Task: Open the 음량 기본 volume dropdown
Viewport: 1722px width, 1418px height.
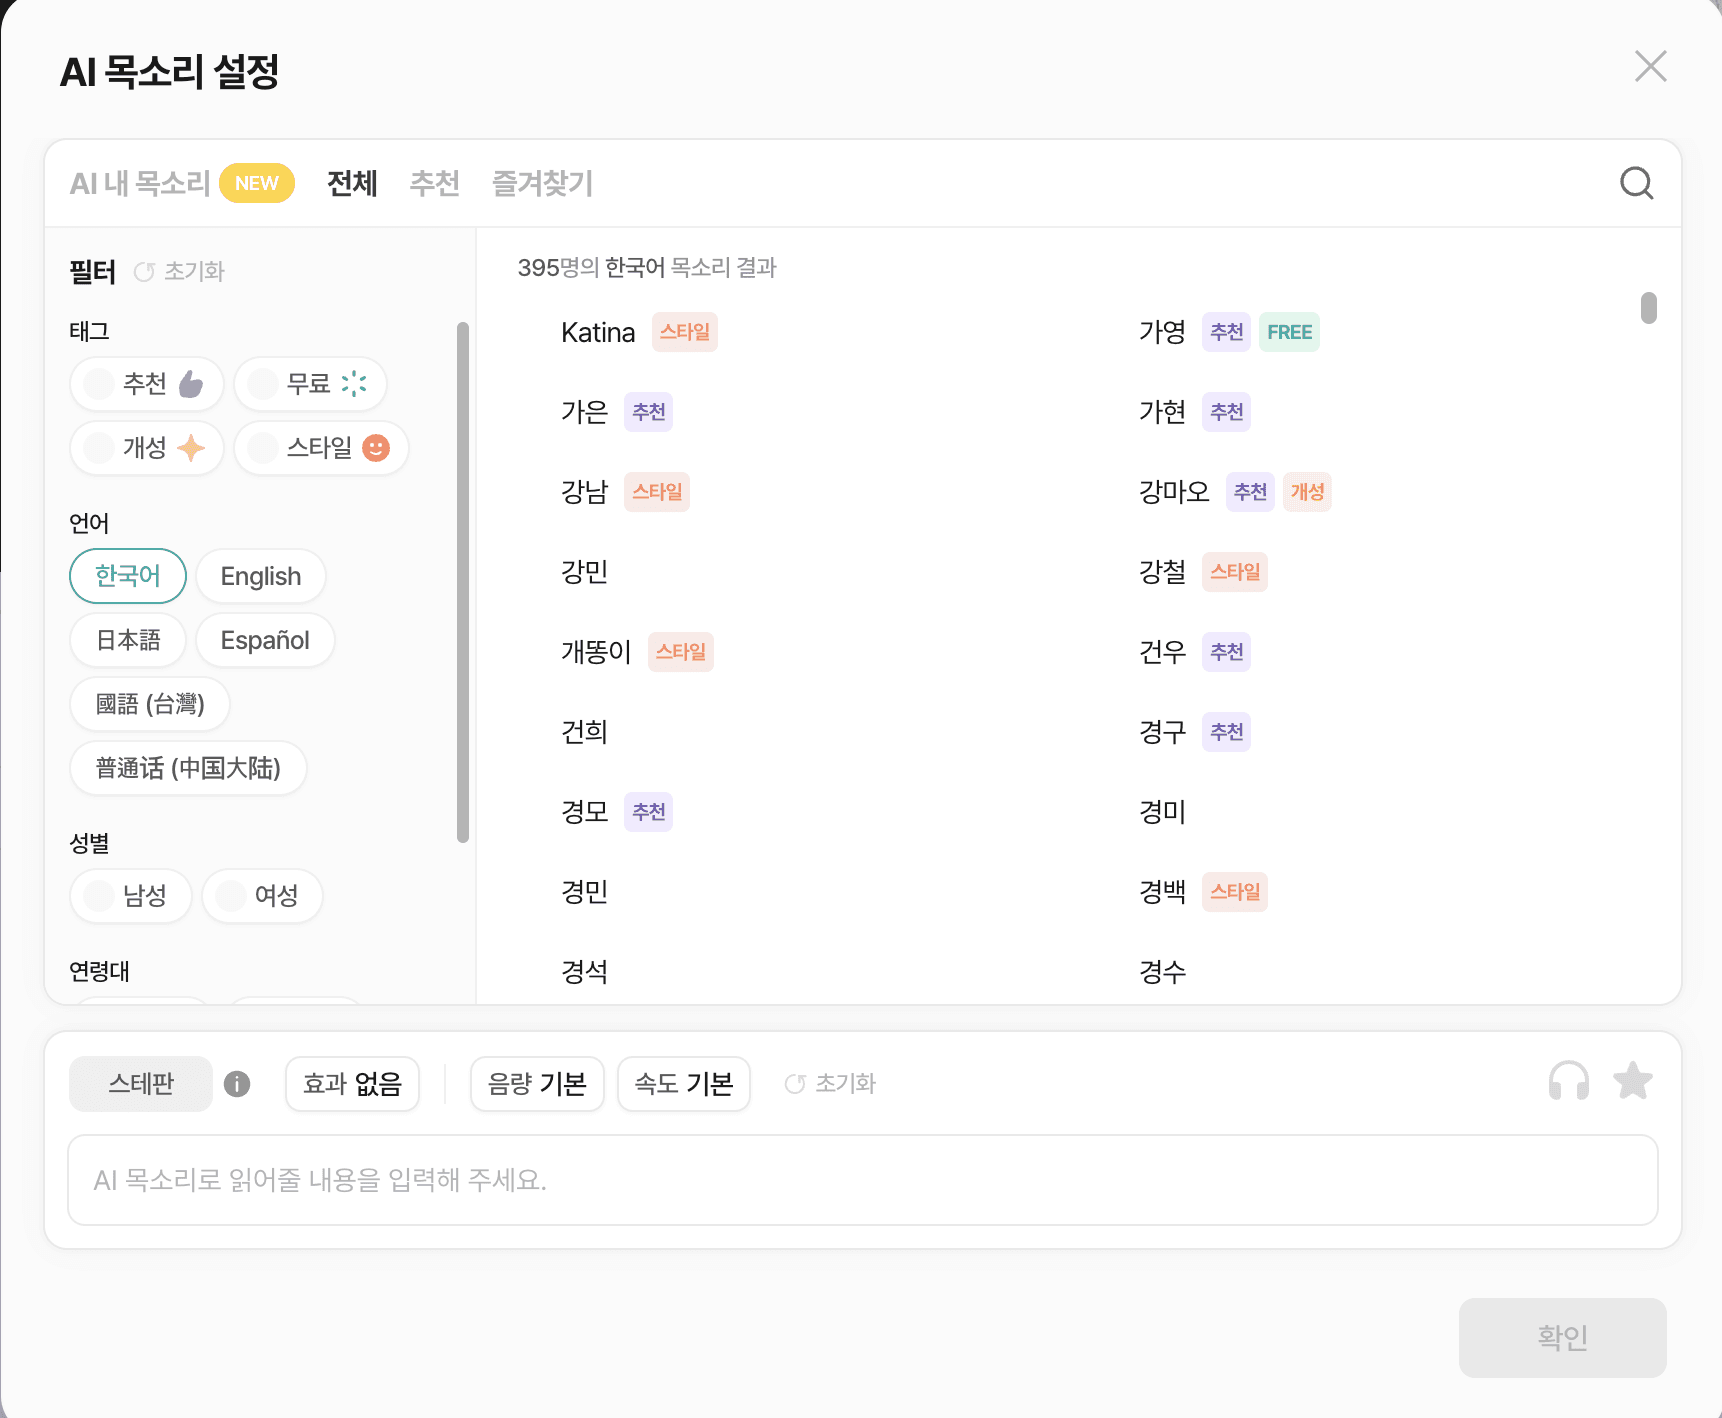Action: (x=537, y=1084)
